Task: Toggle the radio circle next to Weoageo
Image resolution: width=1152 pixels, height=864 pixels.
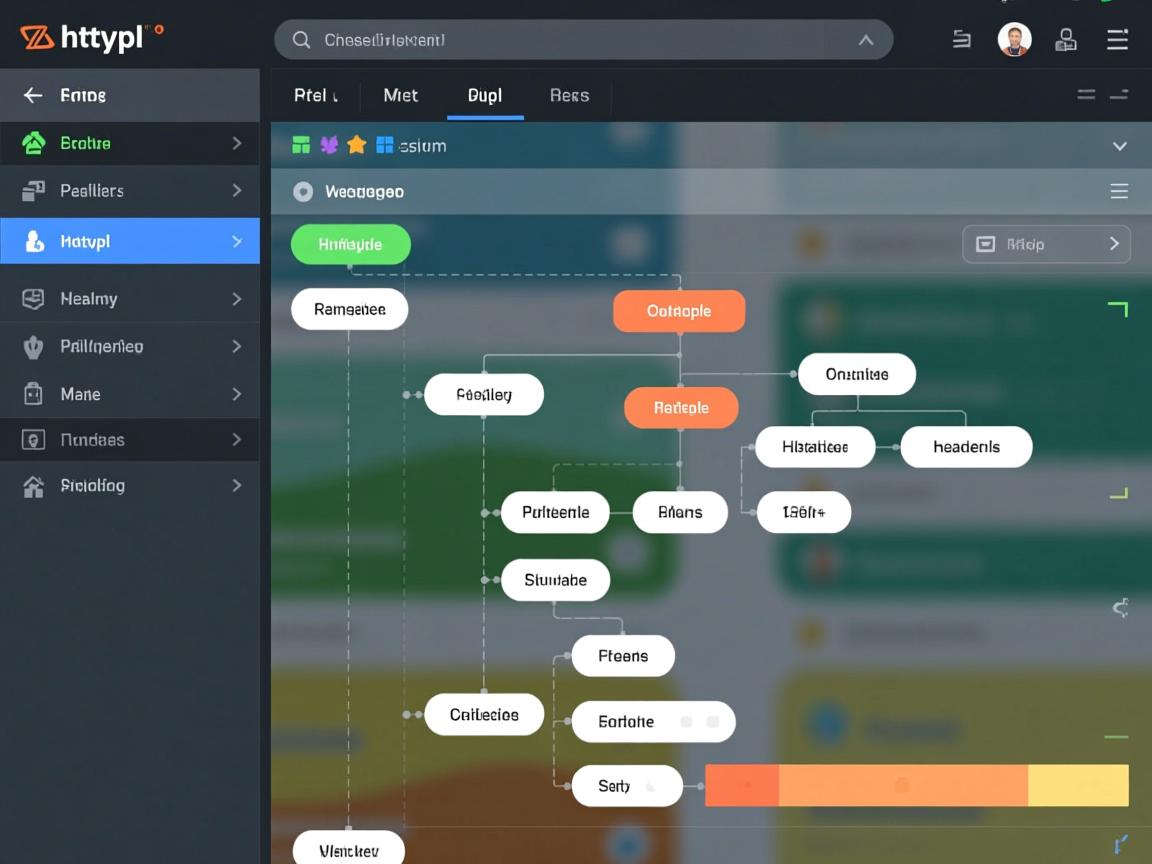Action: (x=303, y=192)
